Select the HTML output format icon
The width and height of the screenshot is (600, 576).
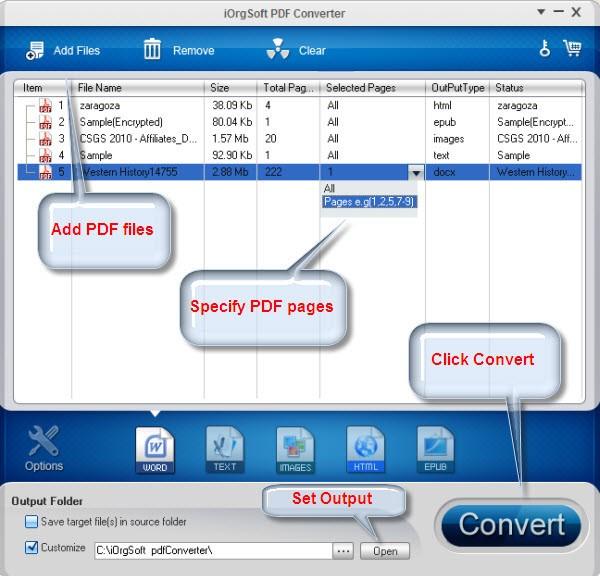click(366, 448)
